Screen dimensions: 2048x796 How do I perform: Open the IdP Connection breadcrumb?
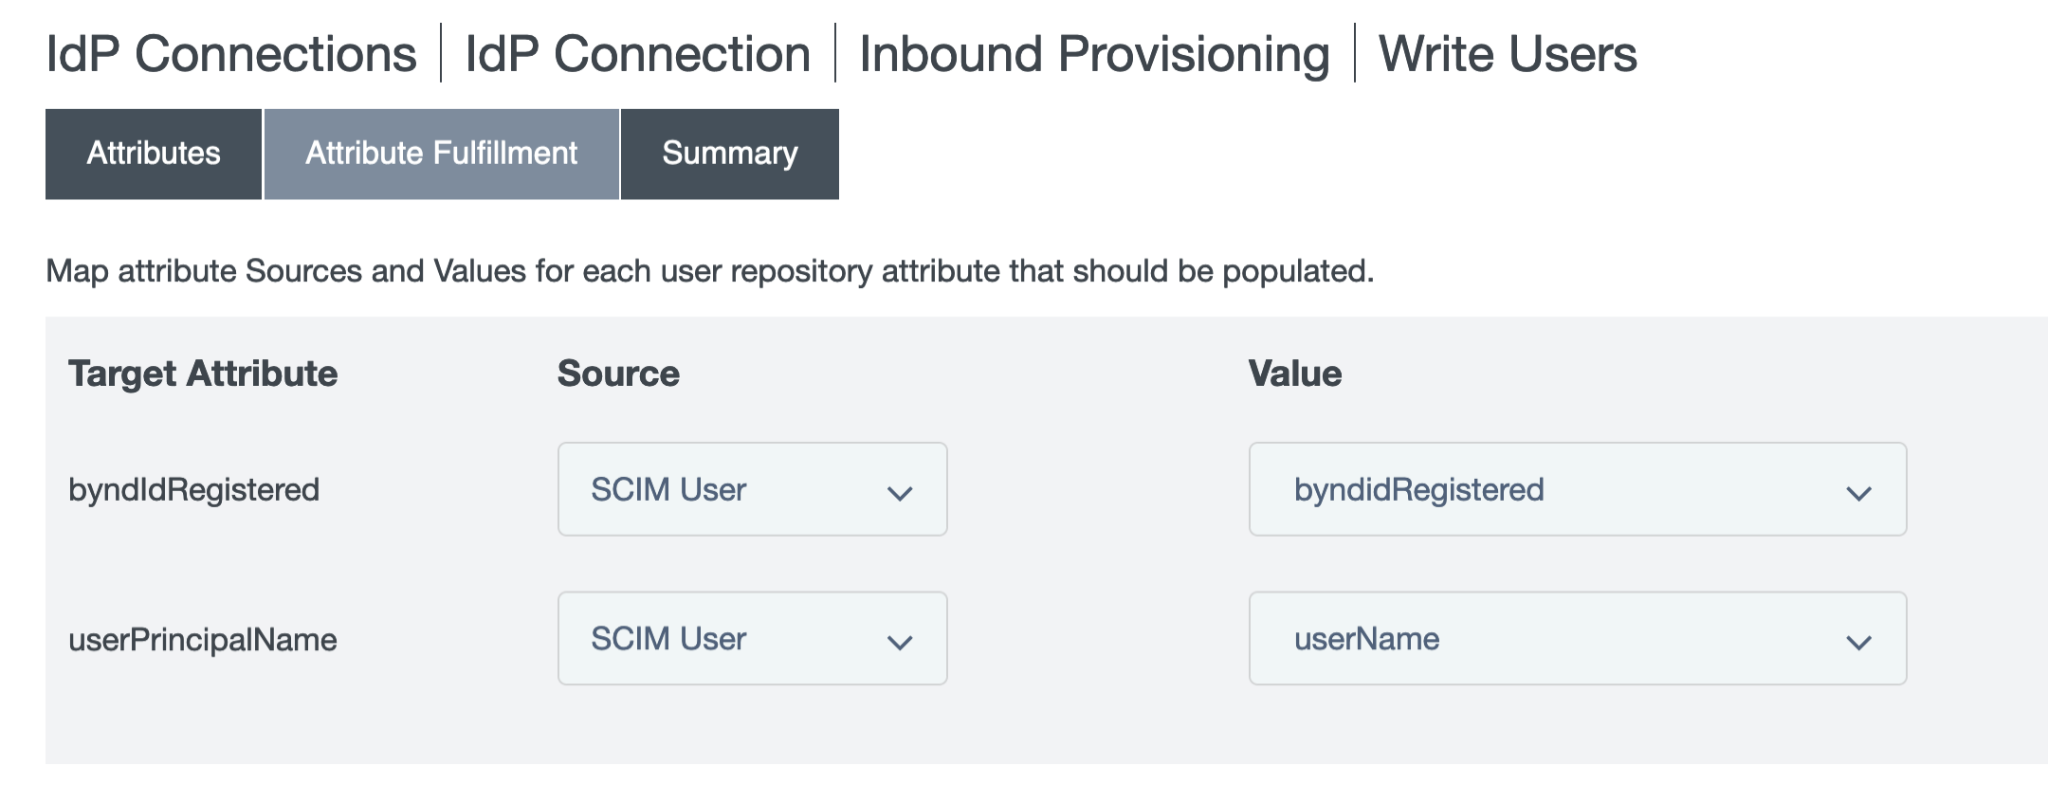click(x=637, y=54)
